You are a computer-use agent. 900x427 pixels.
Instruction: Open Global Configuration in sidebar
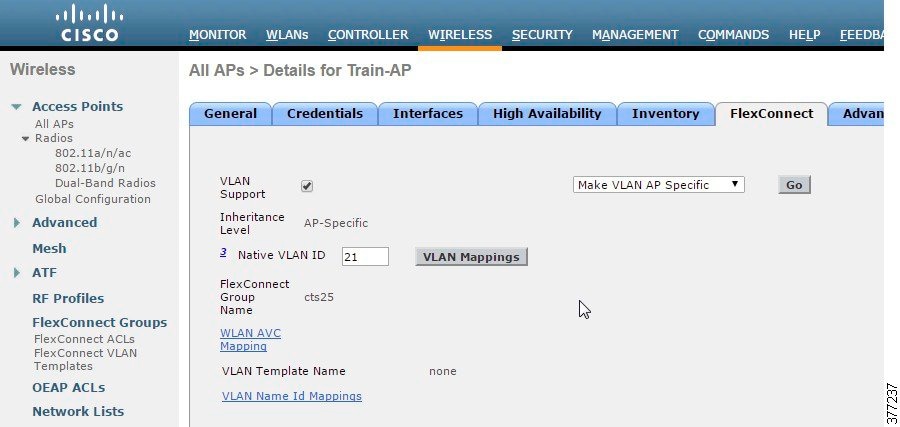click(93, 199)
